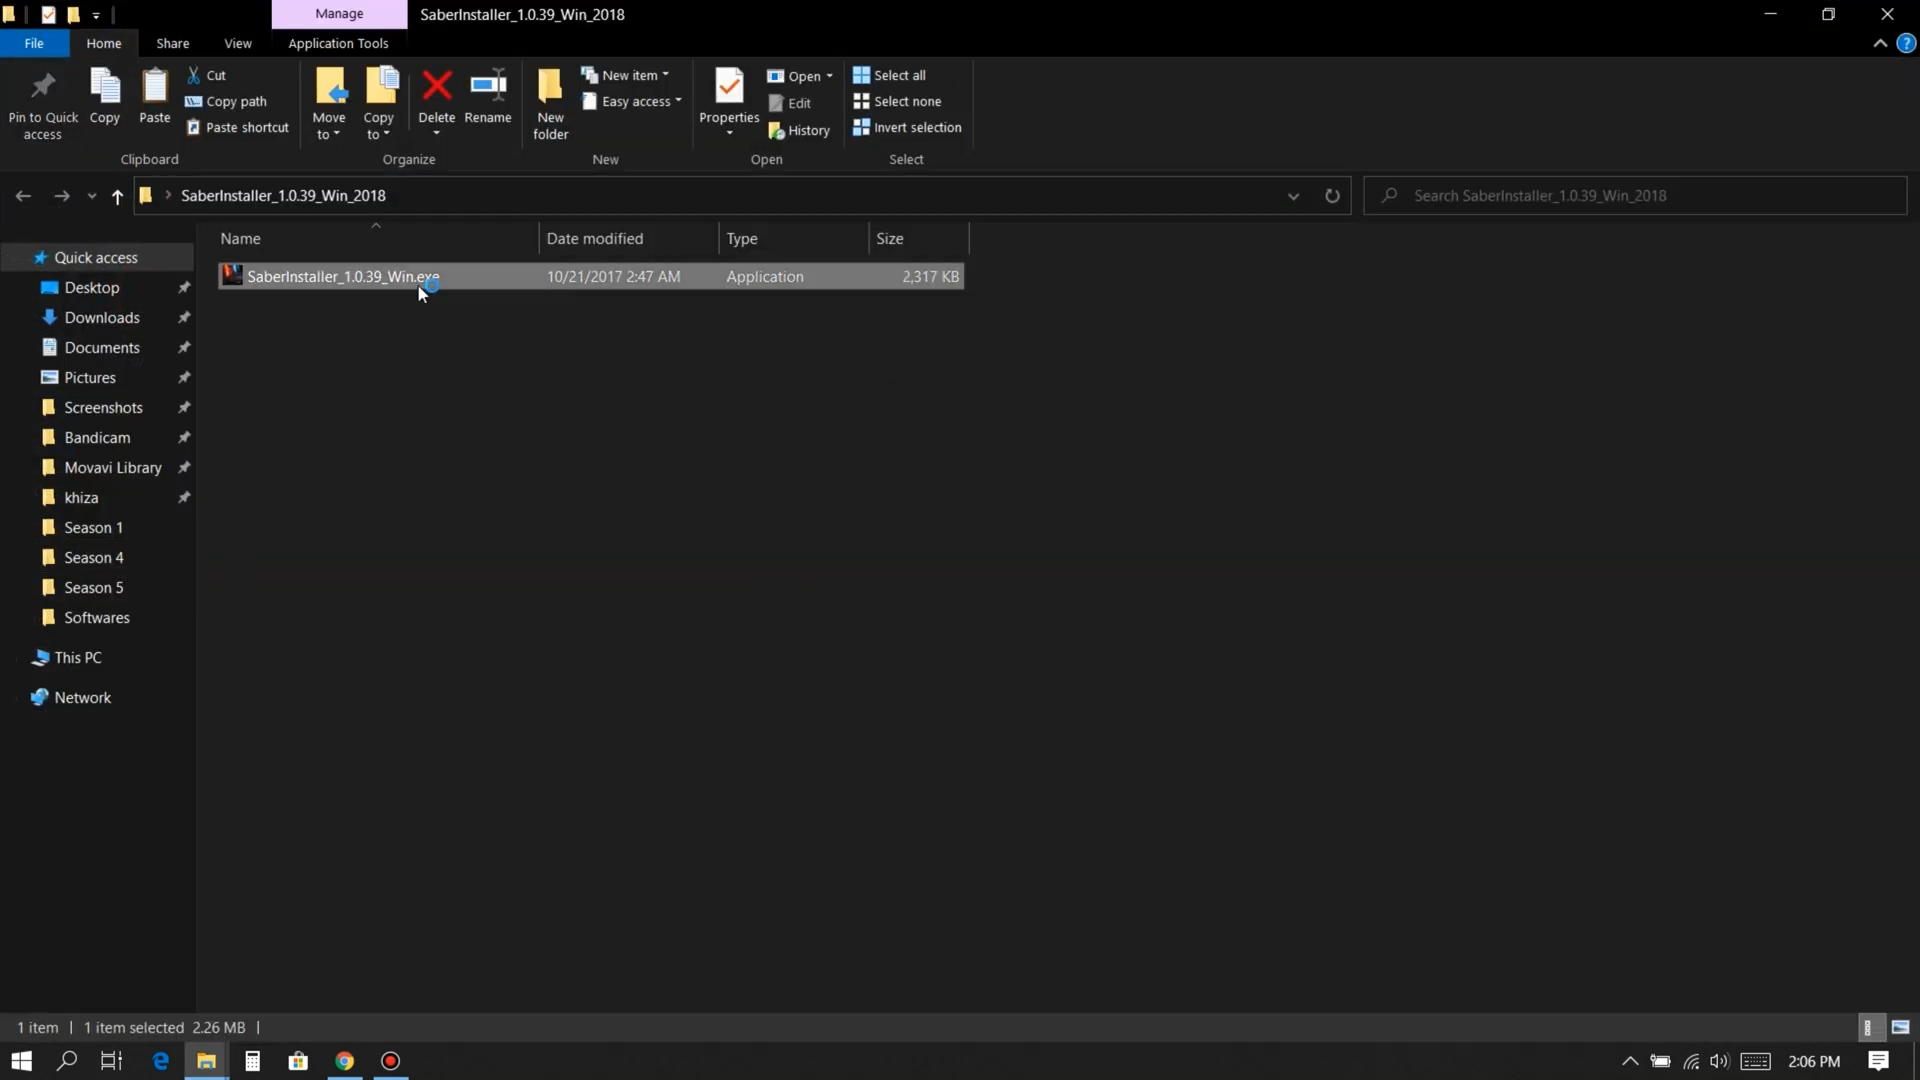This screenshot has height=1080, width=1920.
Task: Switch to the View ribbon tab
Action: click(x=238, y=43)
